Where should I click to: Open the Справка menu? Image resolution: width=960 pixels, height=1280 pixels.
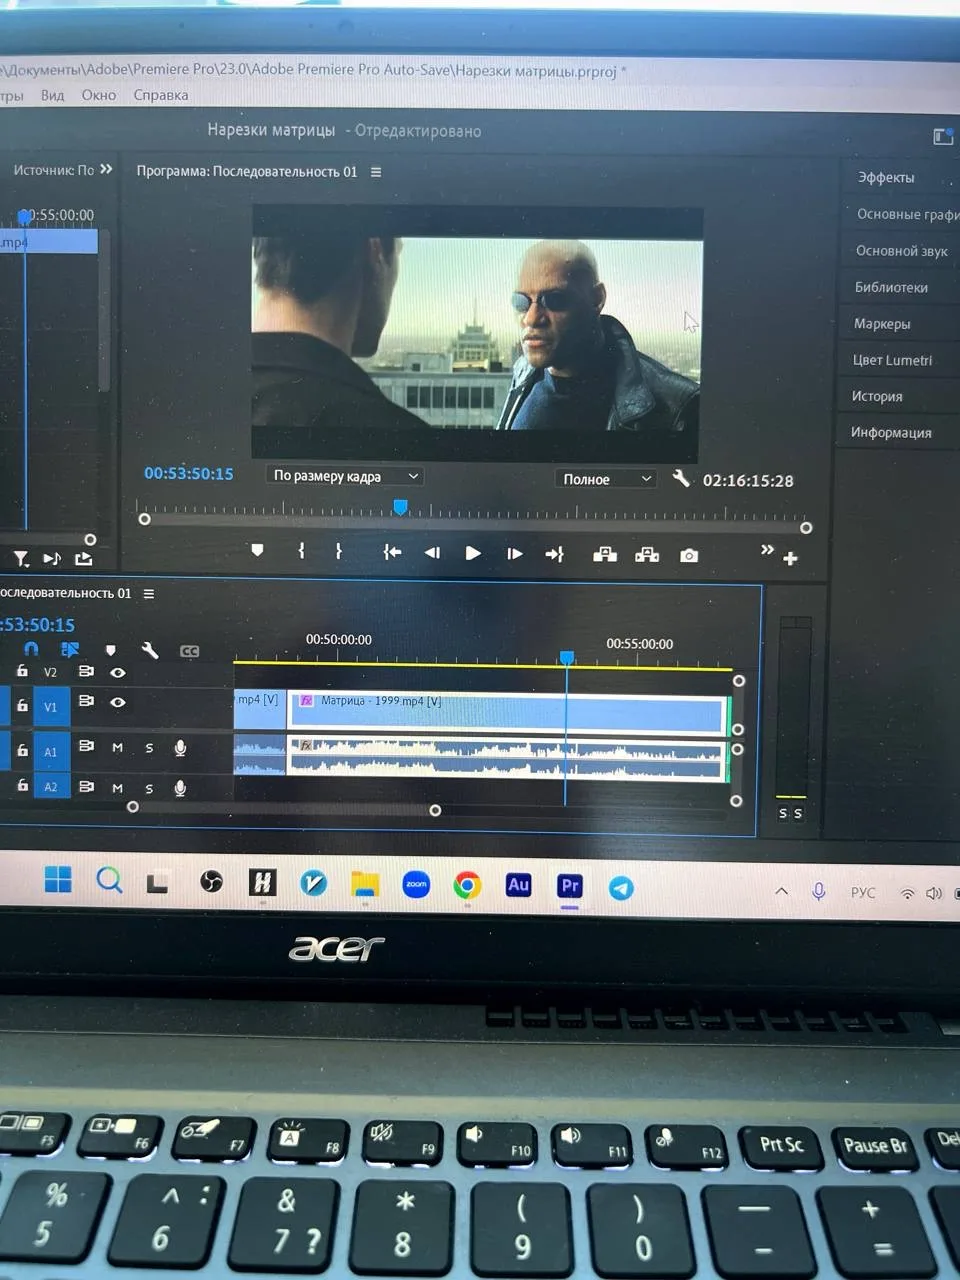[x=161, y=95]
